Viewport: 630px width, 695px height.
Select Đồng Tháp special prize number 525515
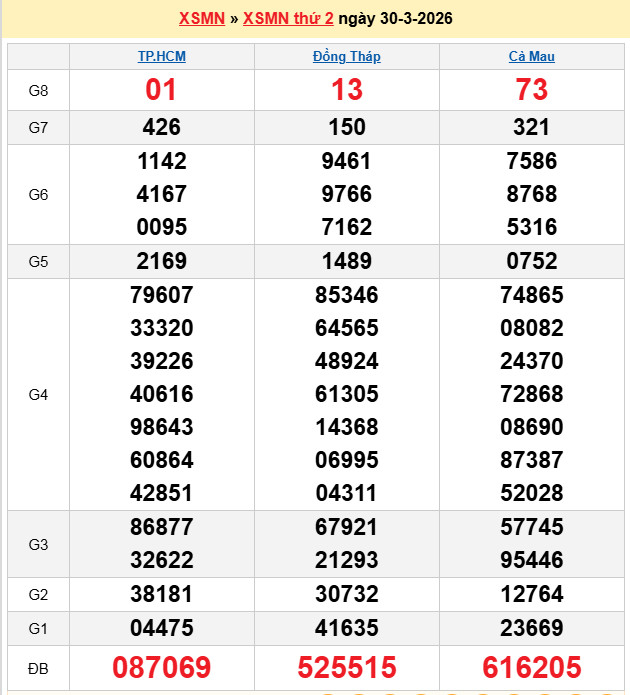pyautogui.click(x=346, y=667)
